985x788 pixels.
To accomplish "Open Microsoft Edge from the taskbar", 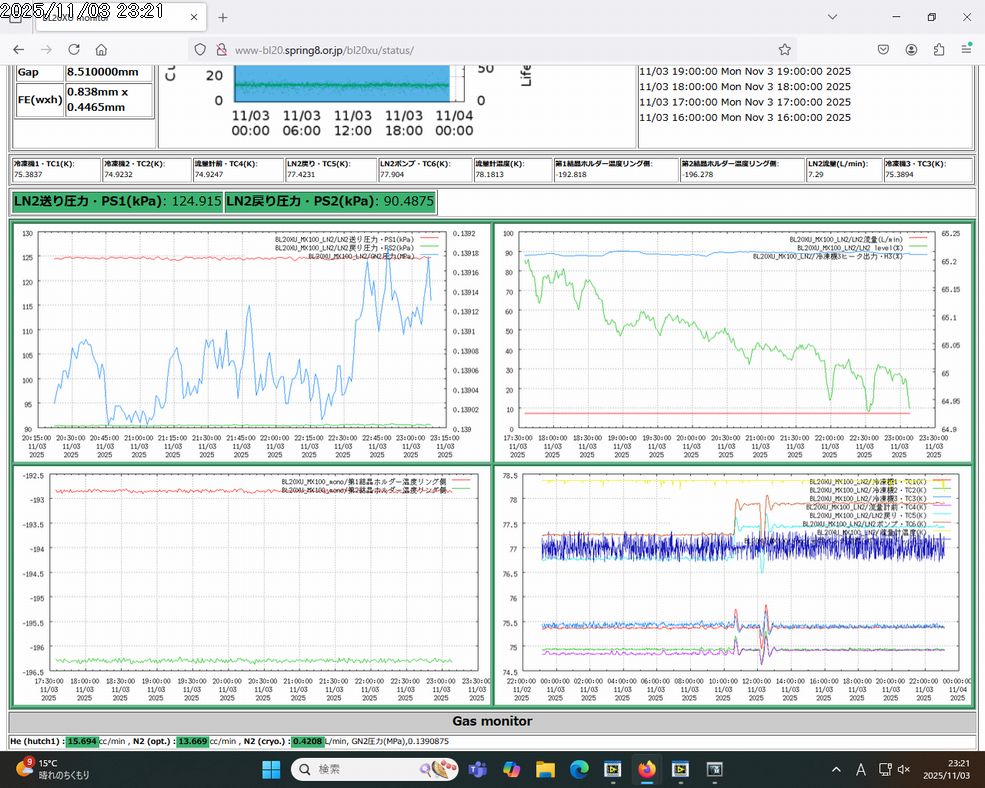I will pyautogui.click(x=579, y=769).
